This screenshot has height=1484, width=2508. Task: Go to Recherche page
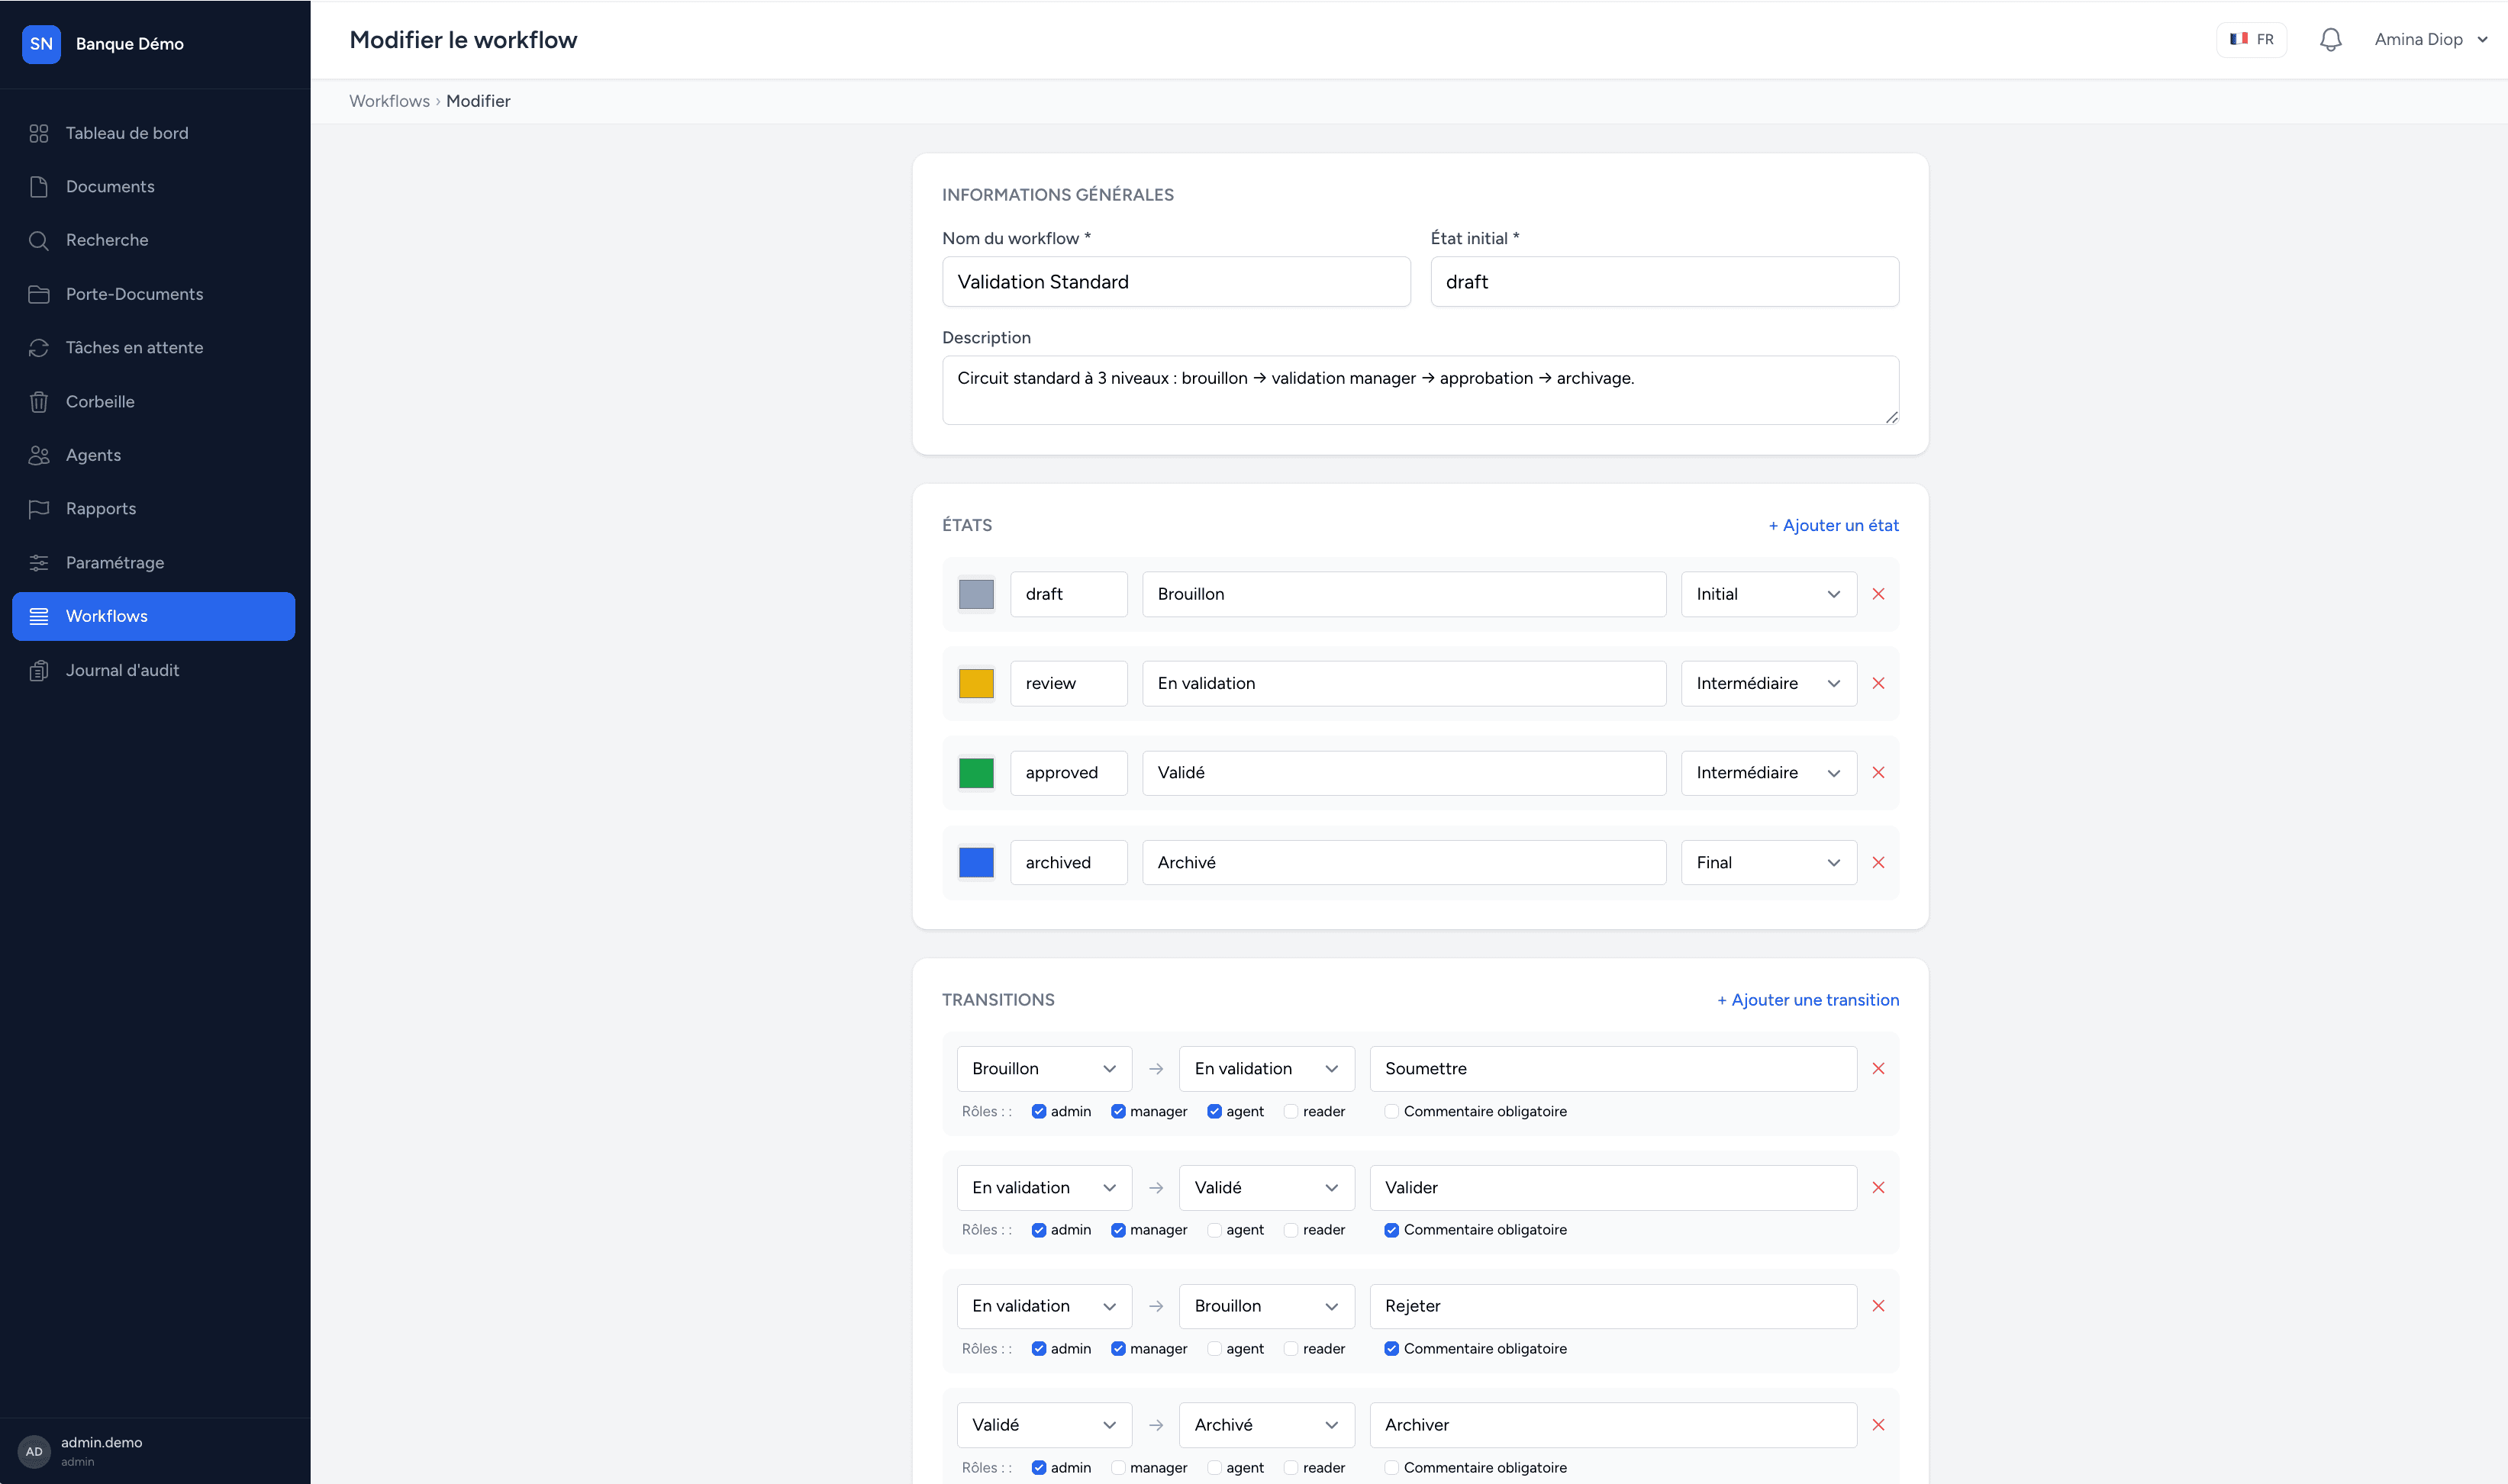coord(153,240)
